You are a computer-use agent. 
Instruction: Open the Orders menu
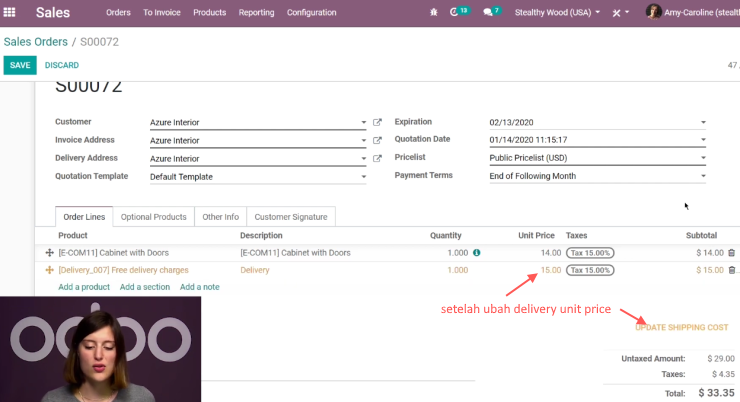point(118,13)
